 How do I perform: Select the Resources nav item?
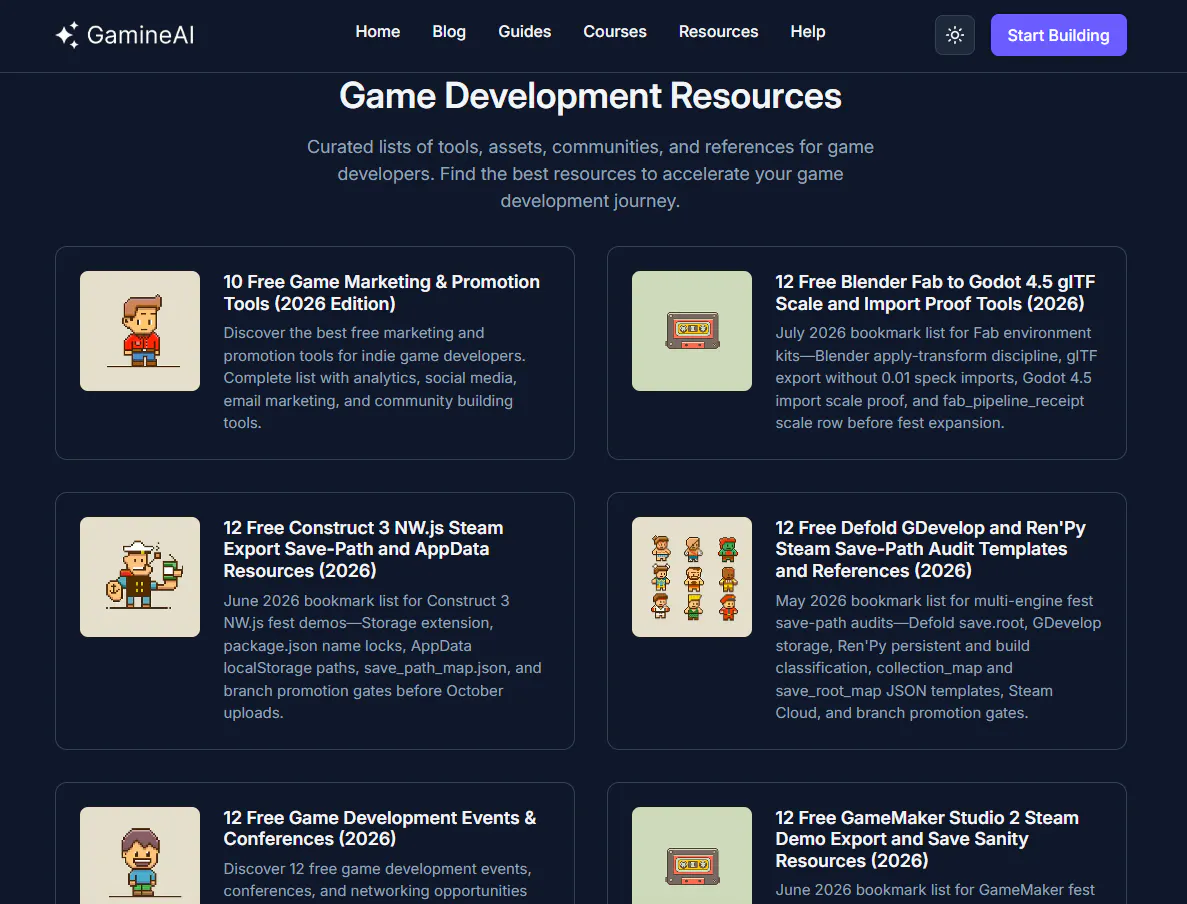coord(718,32)
